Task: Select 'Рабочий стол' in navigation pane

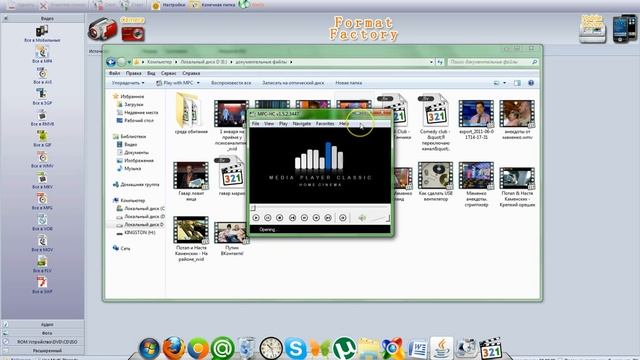Action: pyautogui.click(x=135, y=120)
